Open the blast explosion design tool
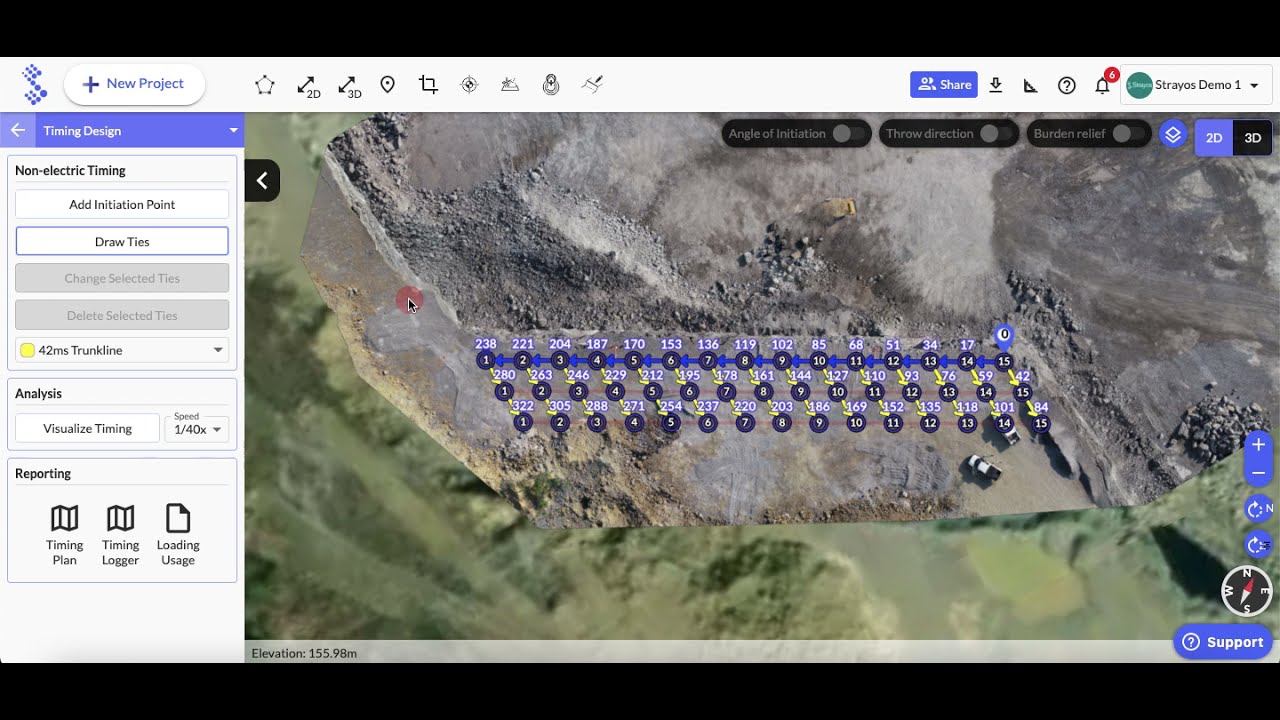This screenshot has width=1280, height=720. point(510,85)
